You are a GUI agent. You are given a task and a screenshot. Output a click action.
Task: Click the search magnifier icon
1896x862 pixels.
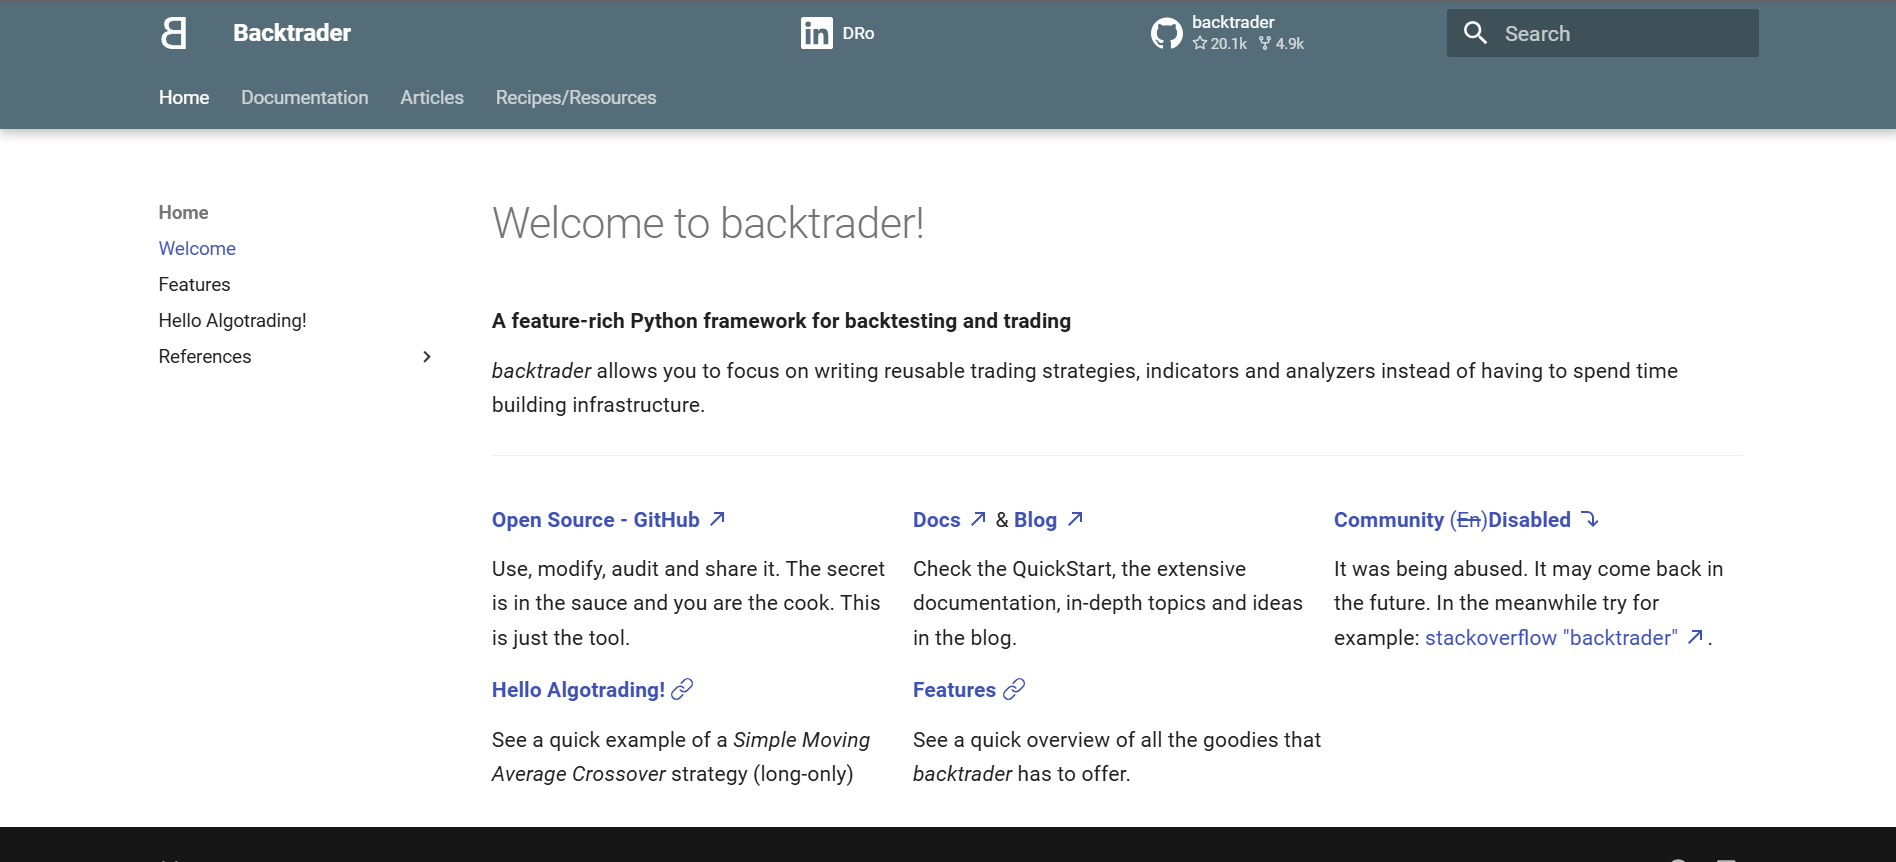[x=1475, y=33]
